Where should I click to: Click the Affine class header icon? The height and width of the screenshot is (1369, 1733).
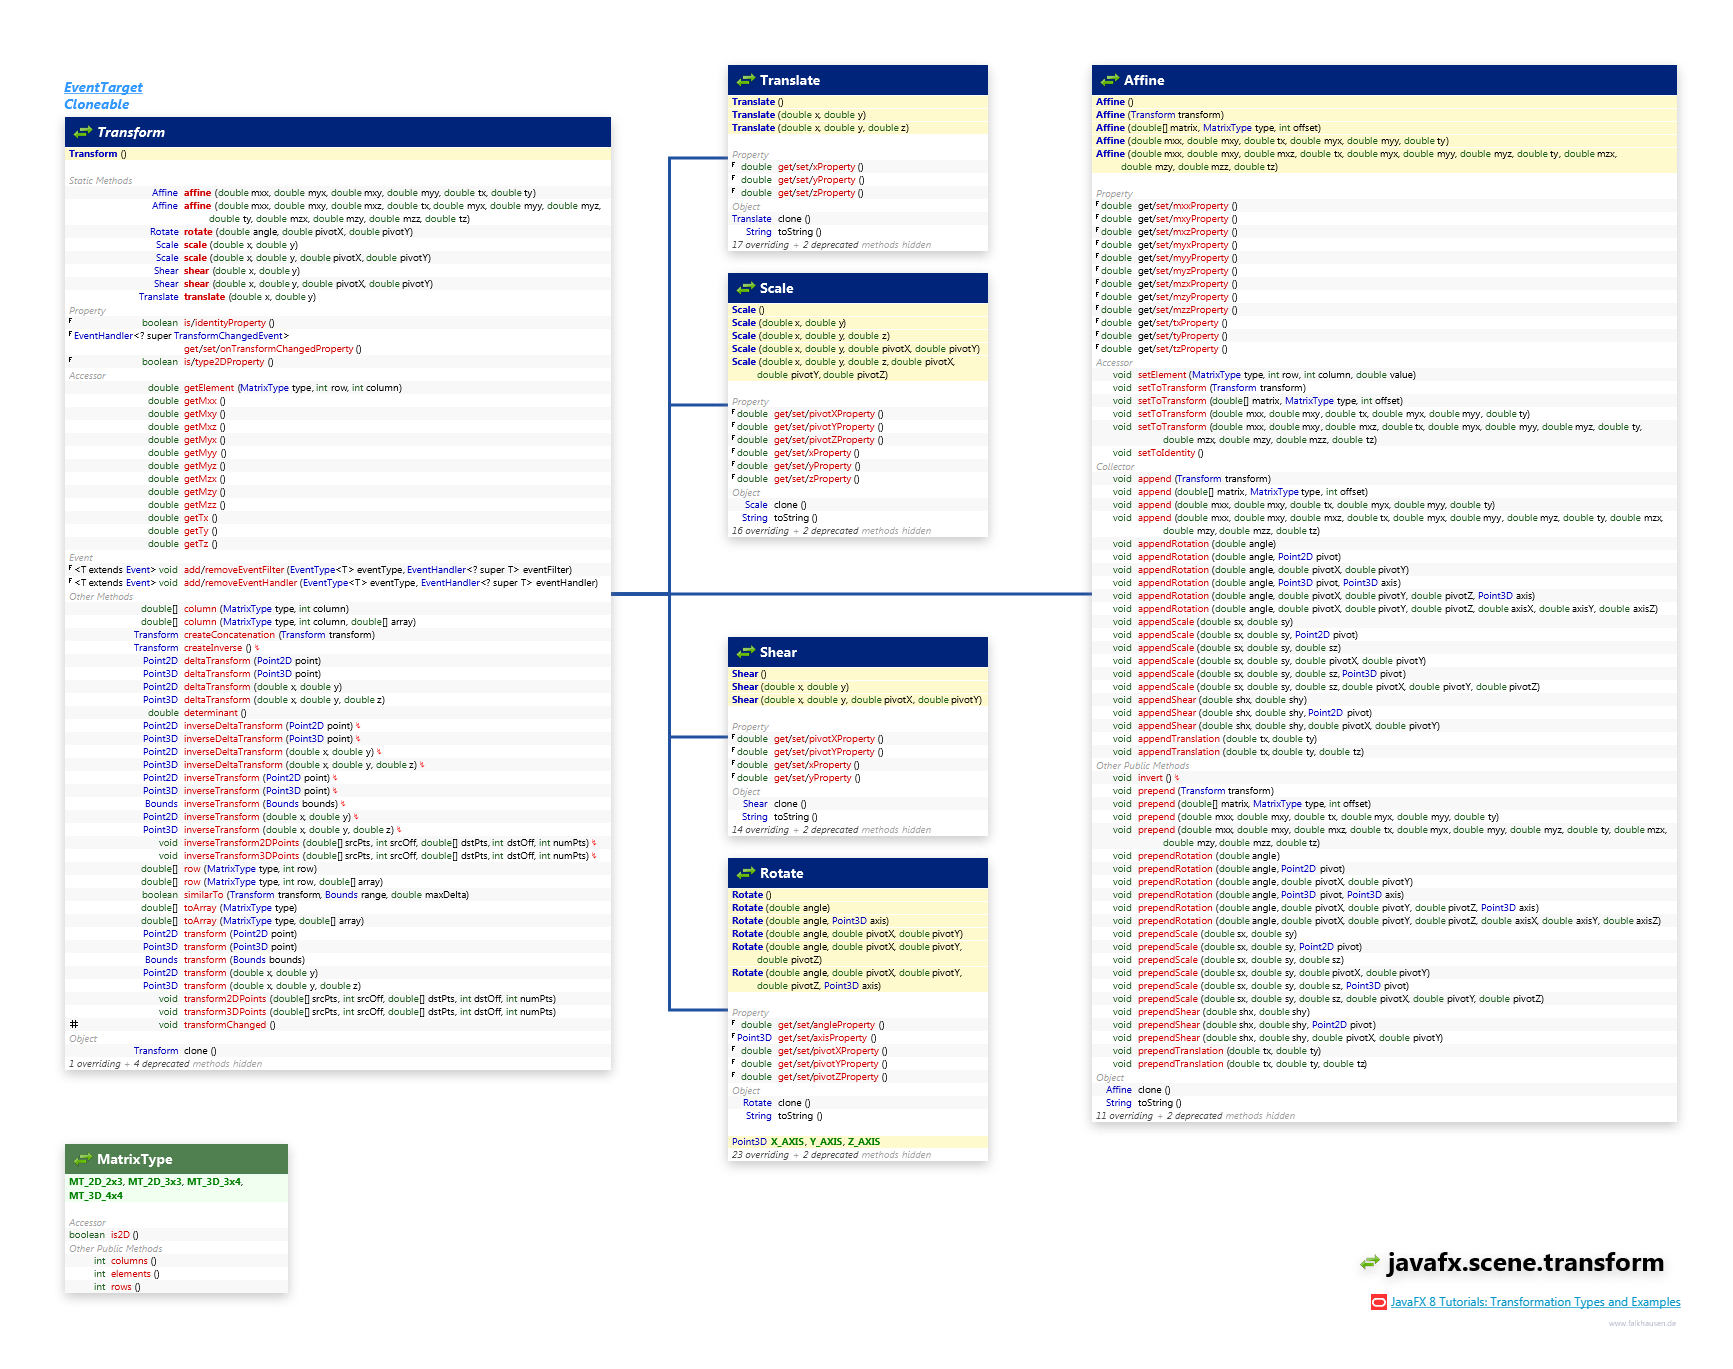pyautogui.click(x=1110, y=80)
